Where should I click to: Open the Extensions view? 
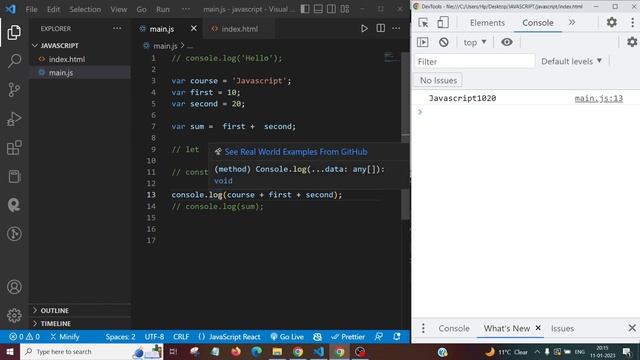tap(14, 148)
